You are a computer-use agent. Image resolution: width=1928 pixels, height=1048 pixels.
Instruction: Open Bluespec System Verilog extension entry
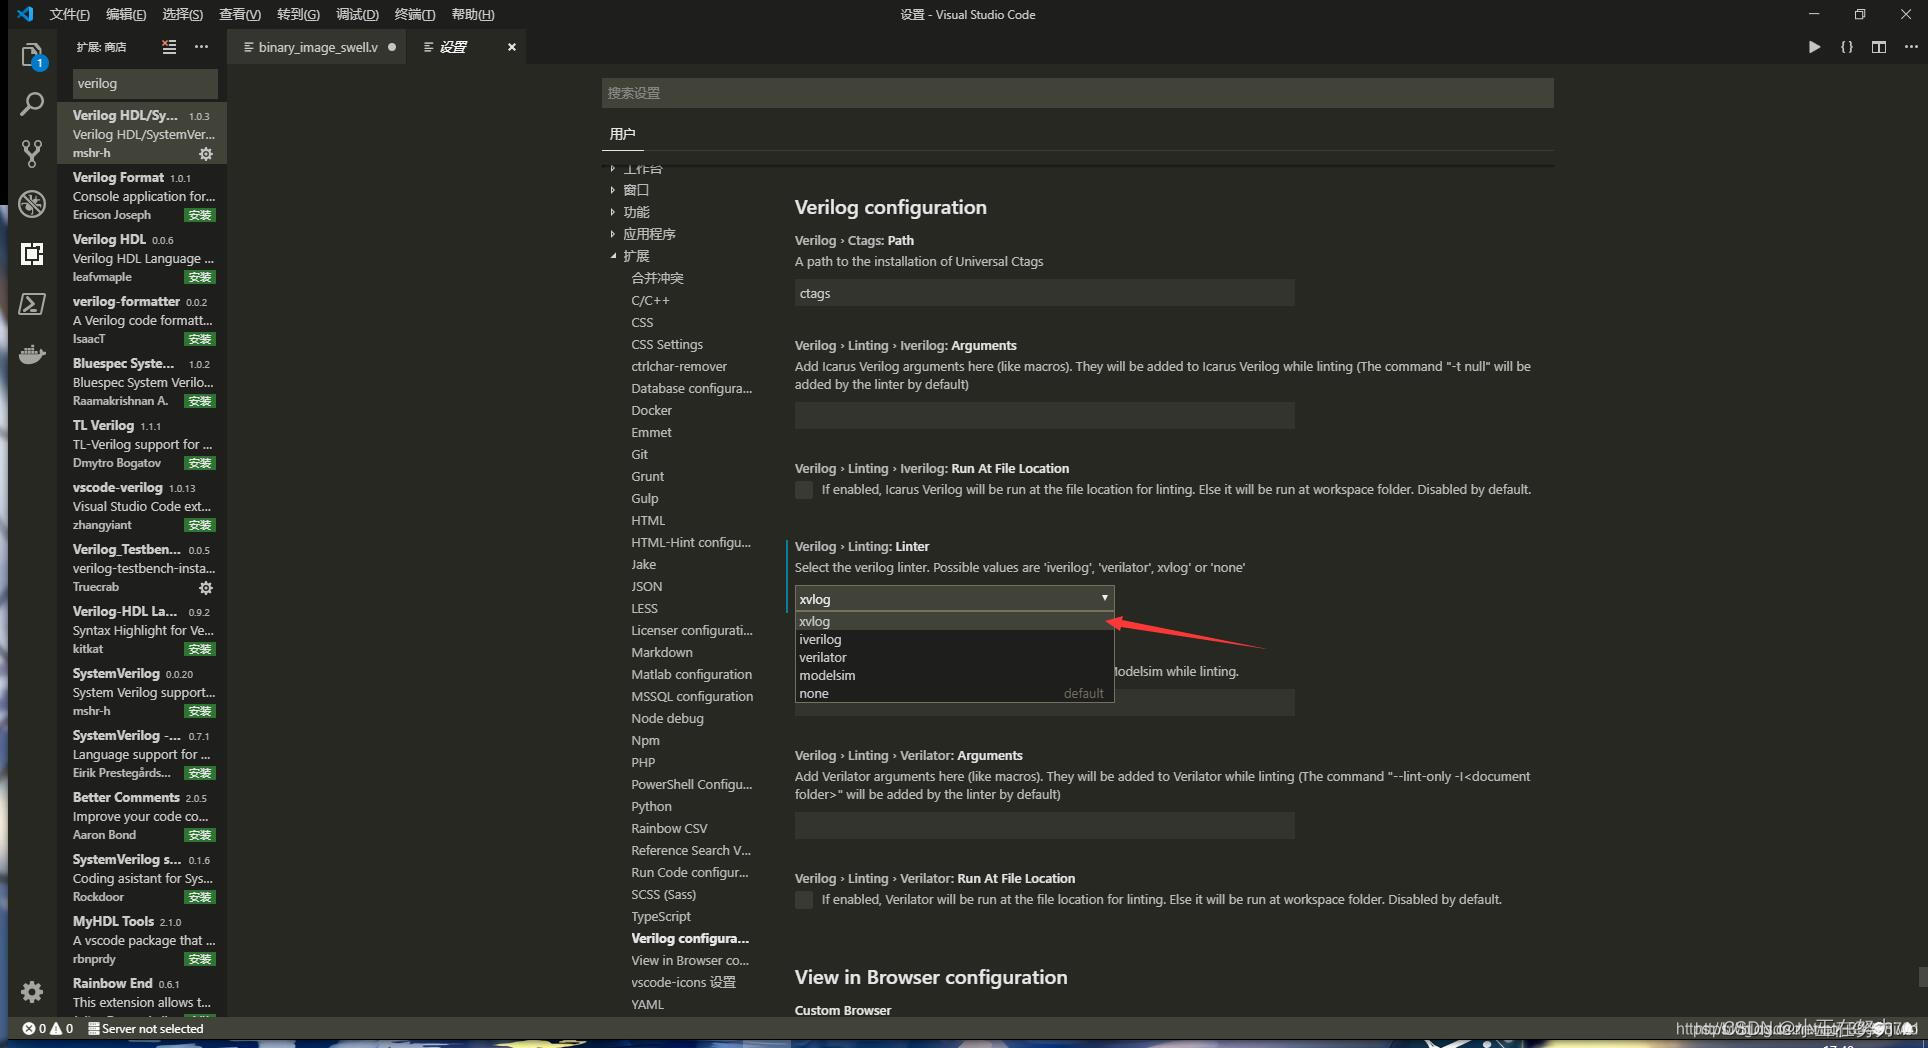[x=142, y=382]
